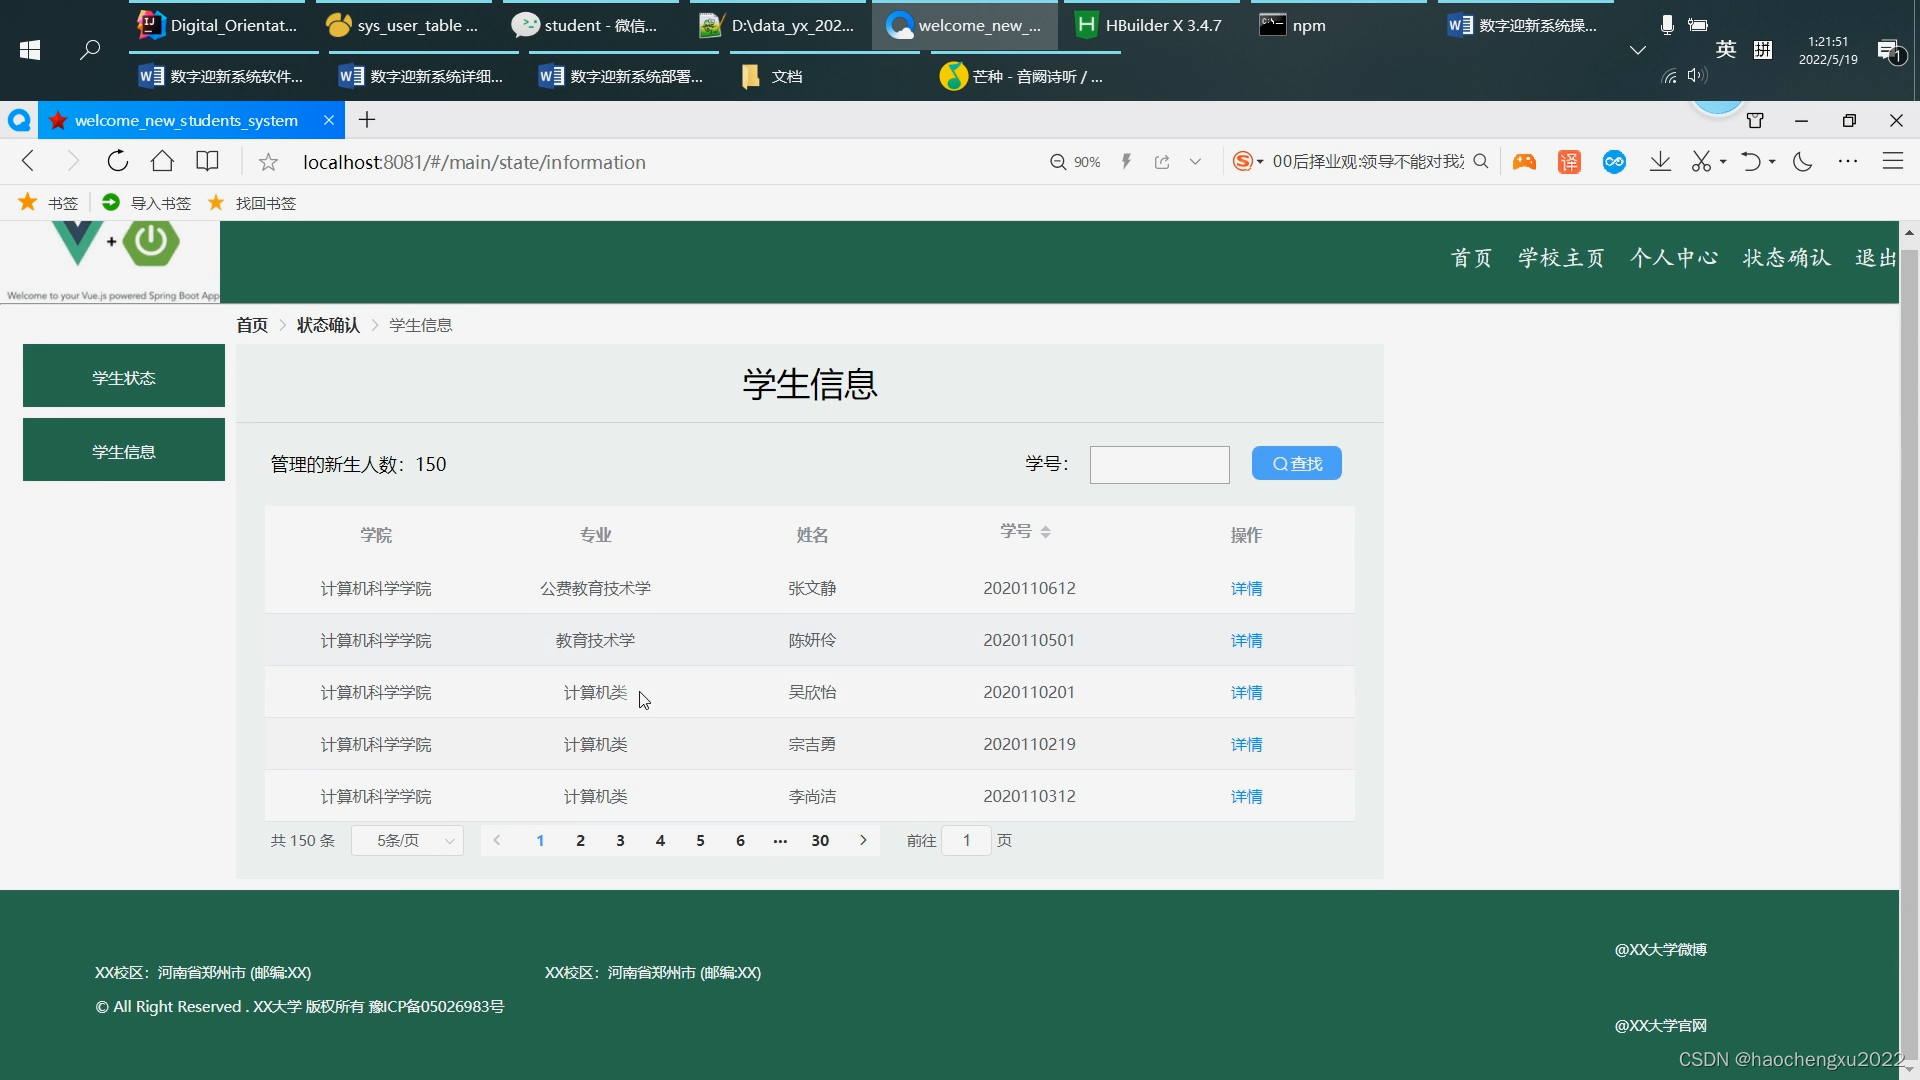Click @XX大学微博 footer link

(1660, 949)
